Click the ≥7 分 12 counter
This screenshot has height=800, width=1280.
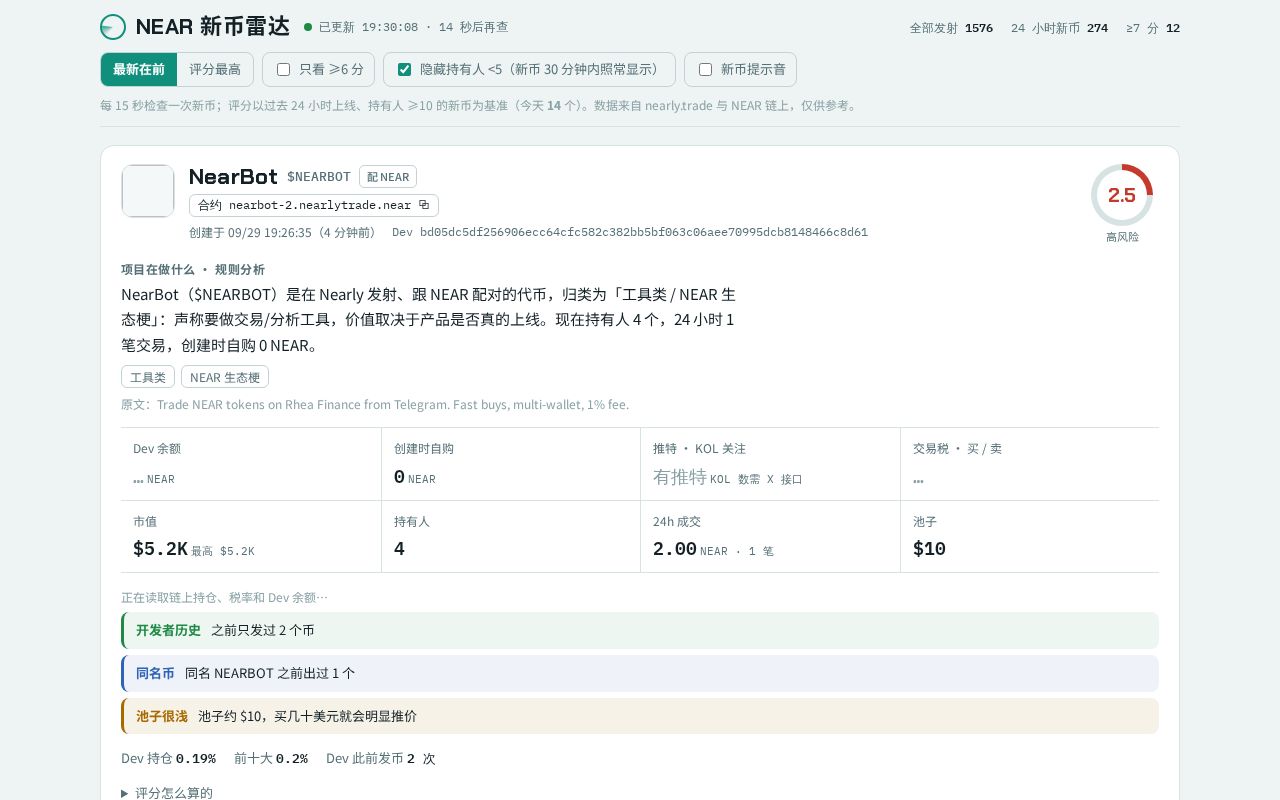click(x=1153, y=28)
